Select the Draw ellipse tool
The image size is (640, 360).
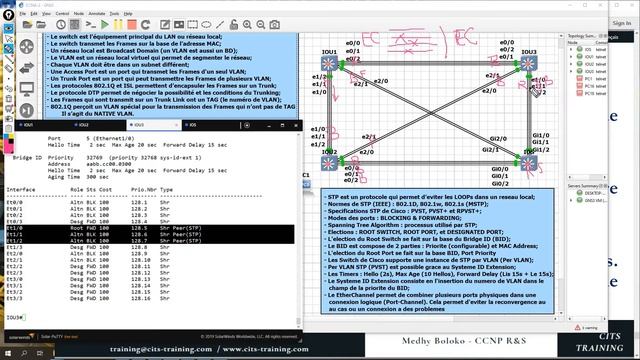[x=207, y=25]
